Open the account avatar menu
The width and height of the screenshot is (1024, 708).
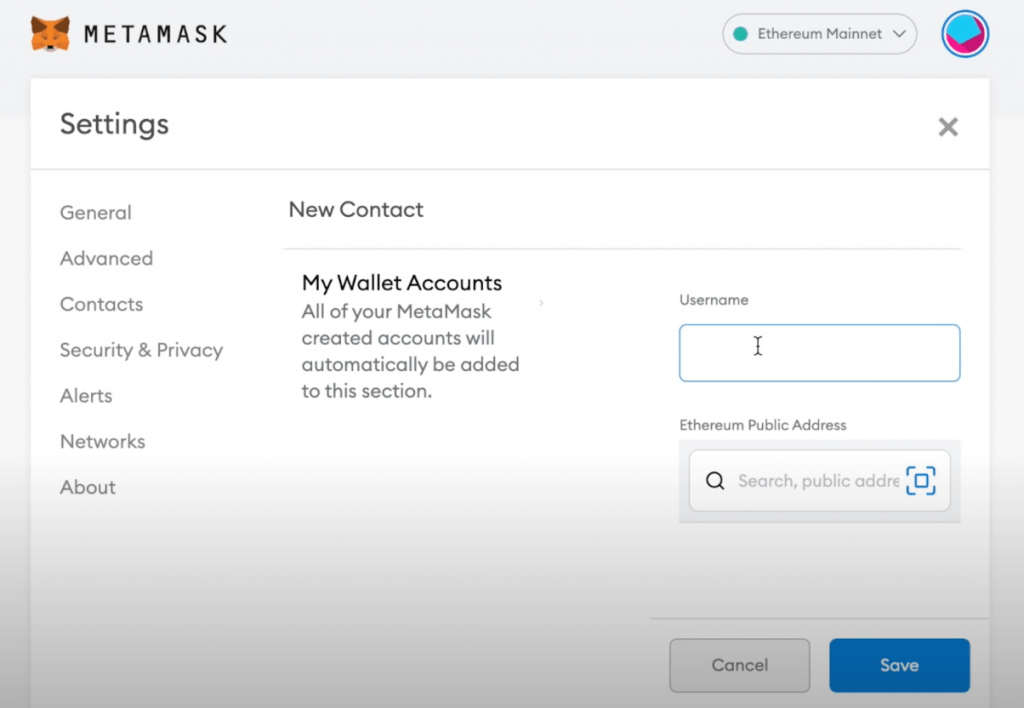tap(965, 34)
